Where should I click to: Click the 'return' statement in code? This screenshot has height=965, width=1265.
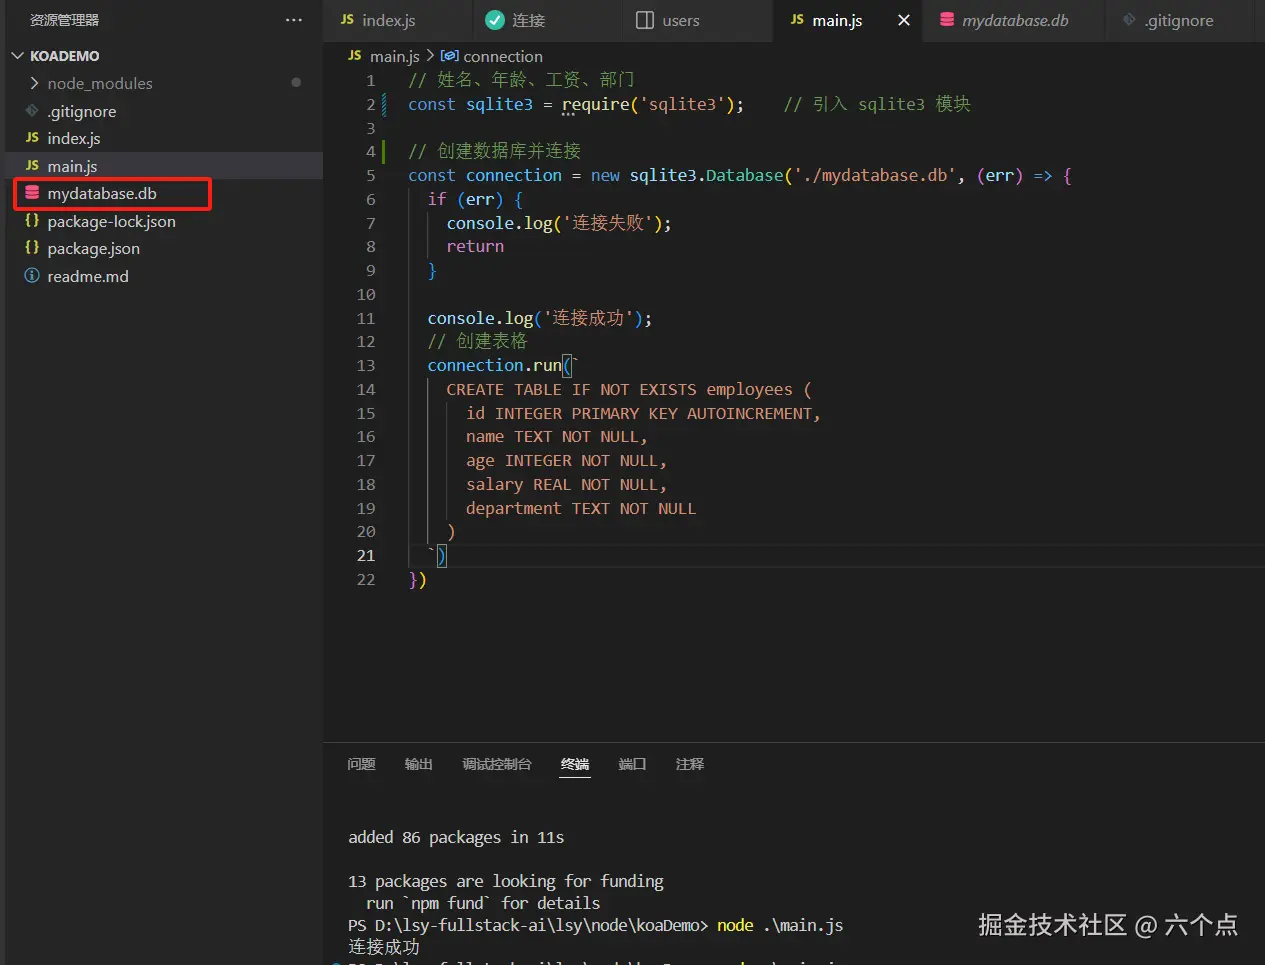(x=475, y=247)
